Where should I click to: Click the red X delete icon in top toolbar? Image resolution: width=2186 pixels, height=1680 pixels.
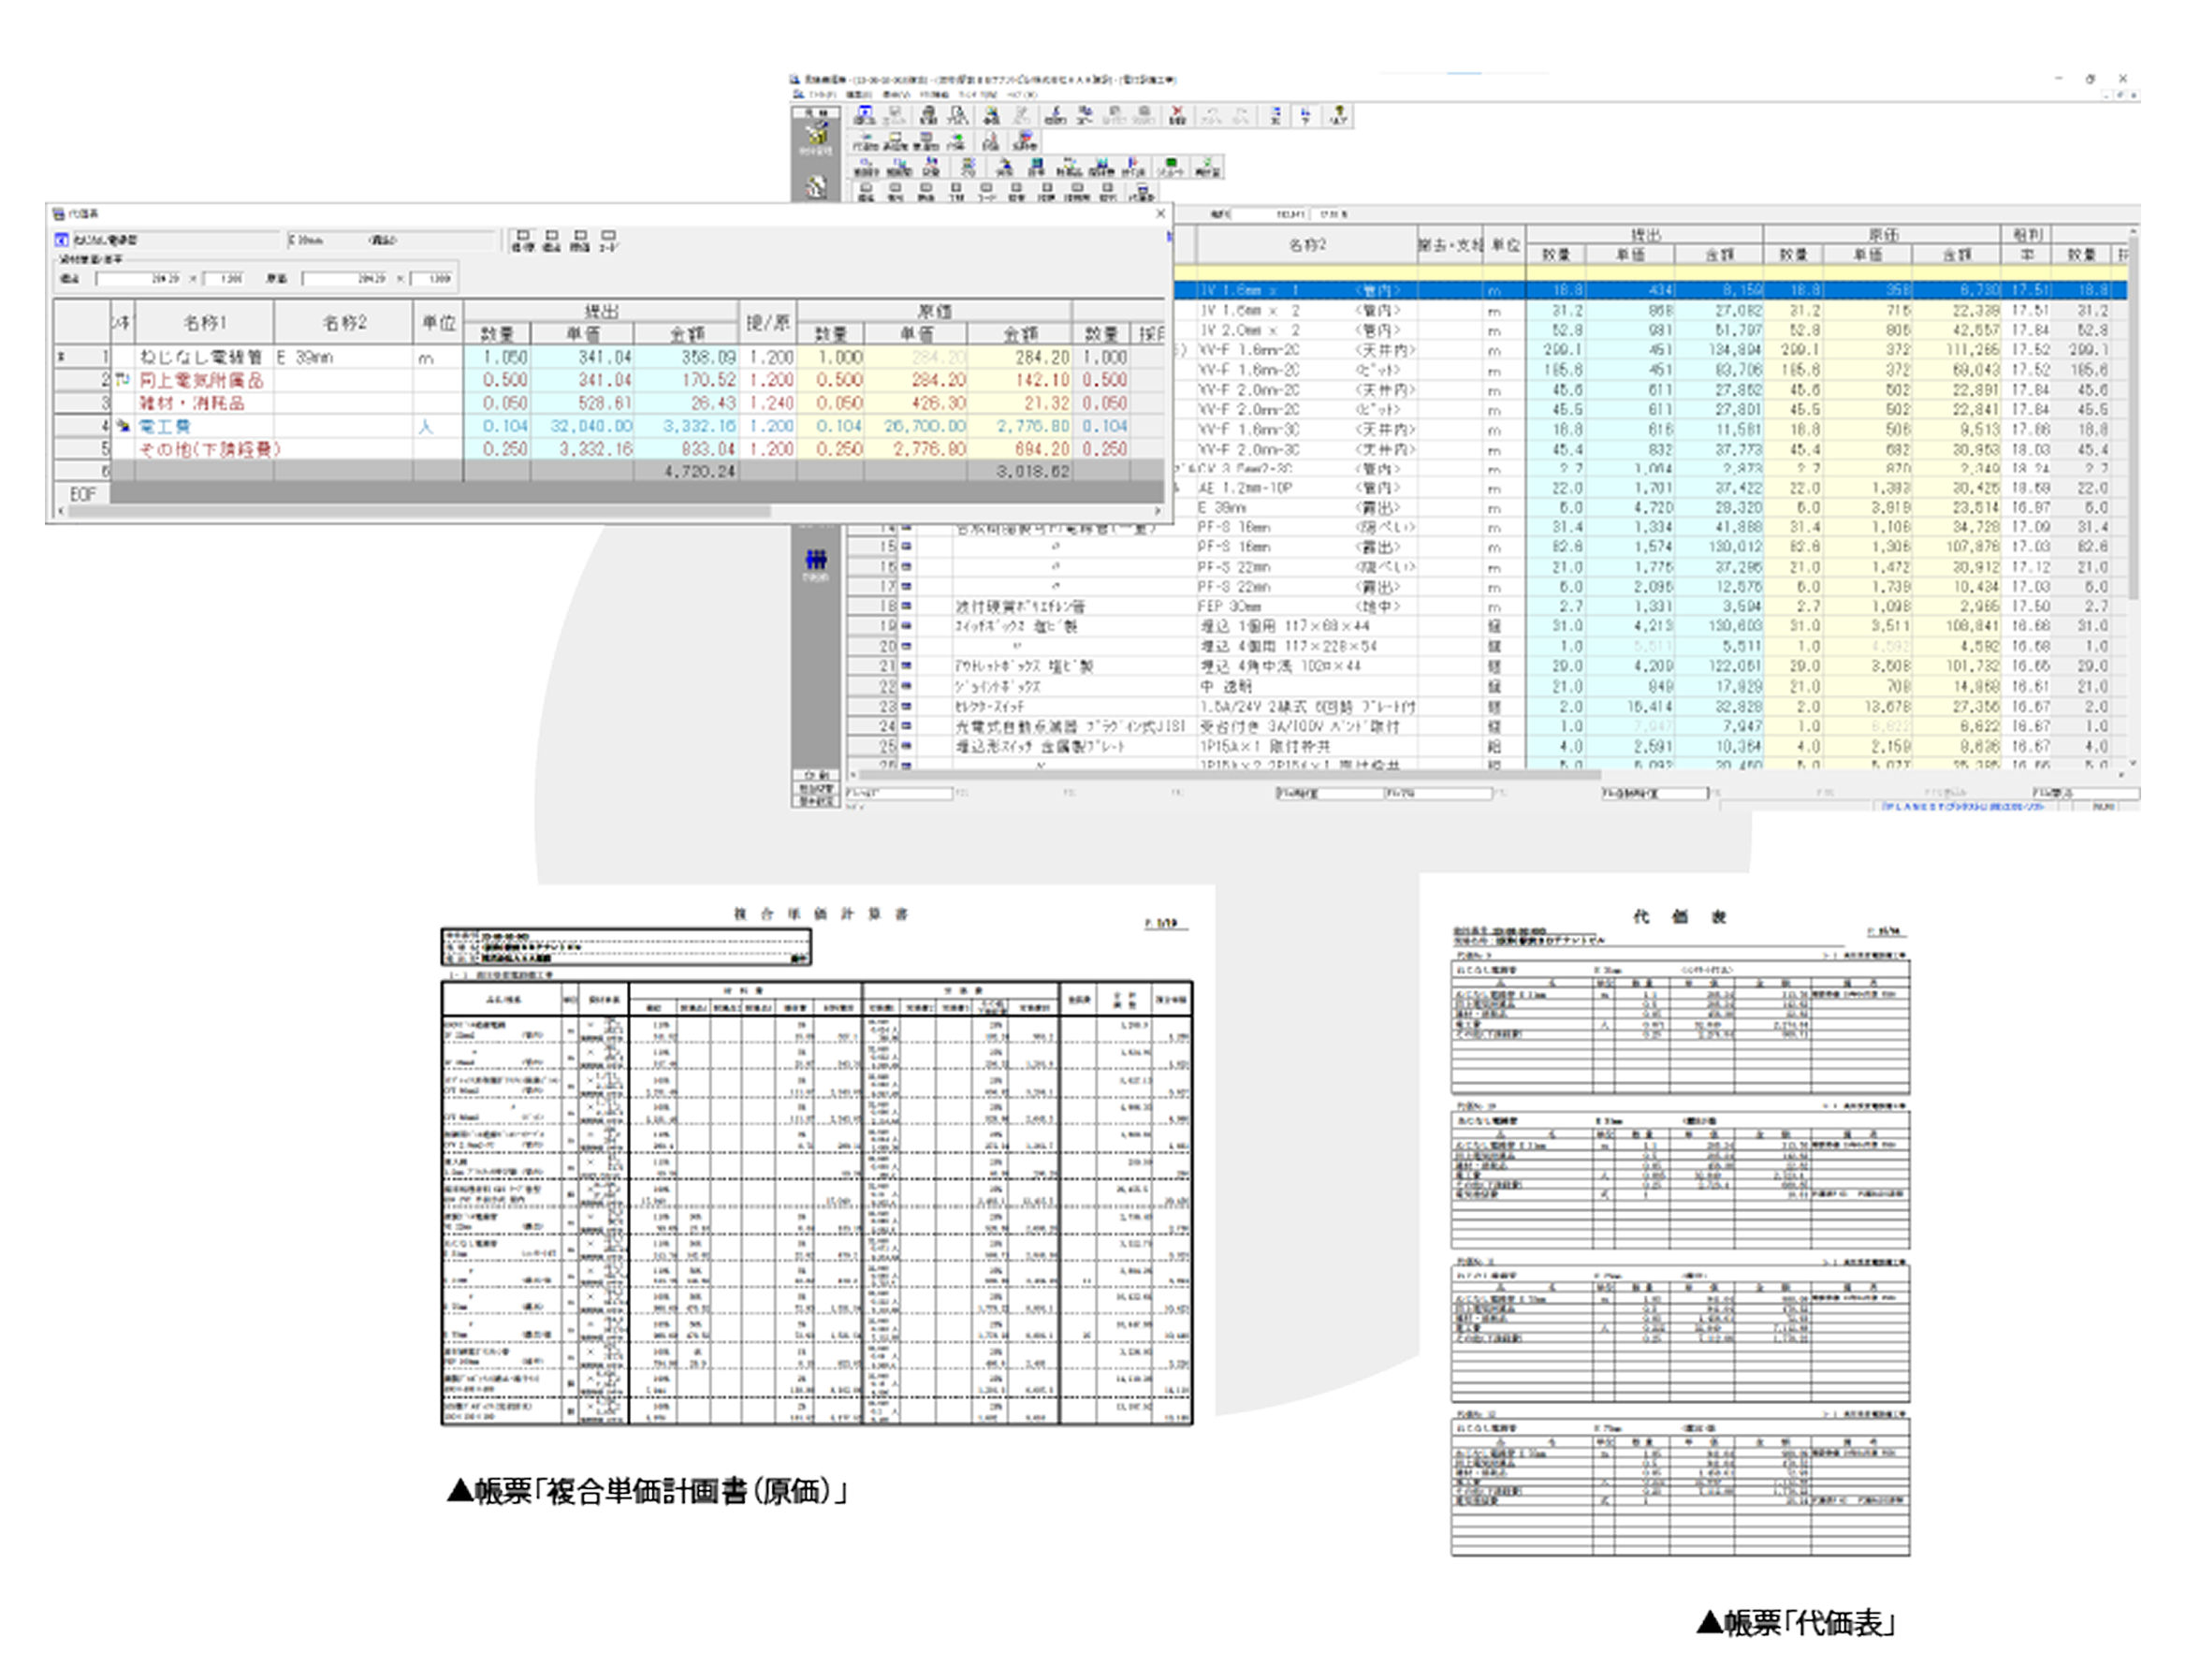[1177, 113]
